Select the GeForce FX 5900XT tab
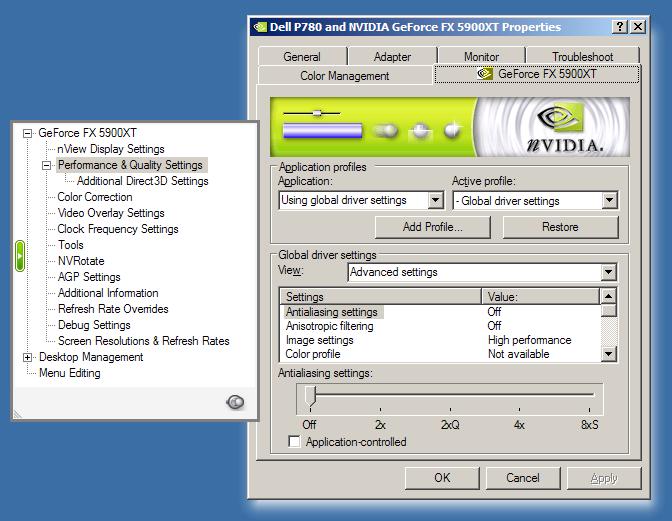This screenshot has width=672, height=521. pos(537,74)
